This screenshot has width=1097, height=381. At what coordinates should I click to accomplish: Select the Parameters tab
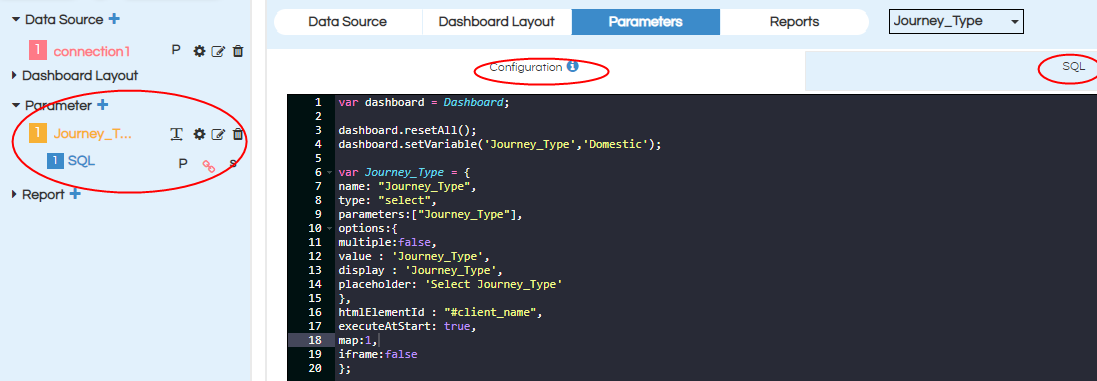646,22
